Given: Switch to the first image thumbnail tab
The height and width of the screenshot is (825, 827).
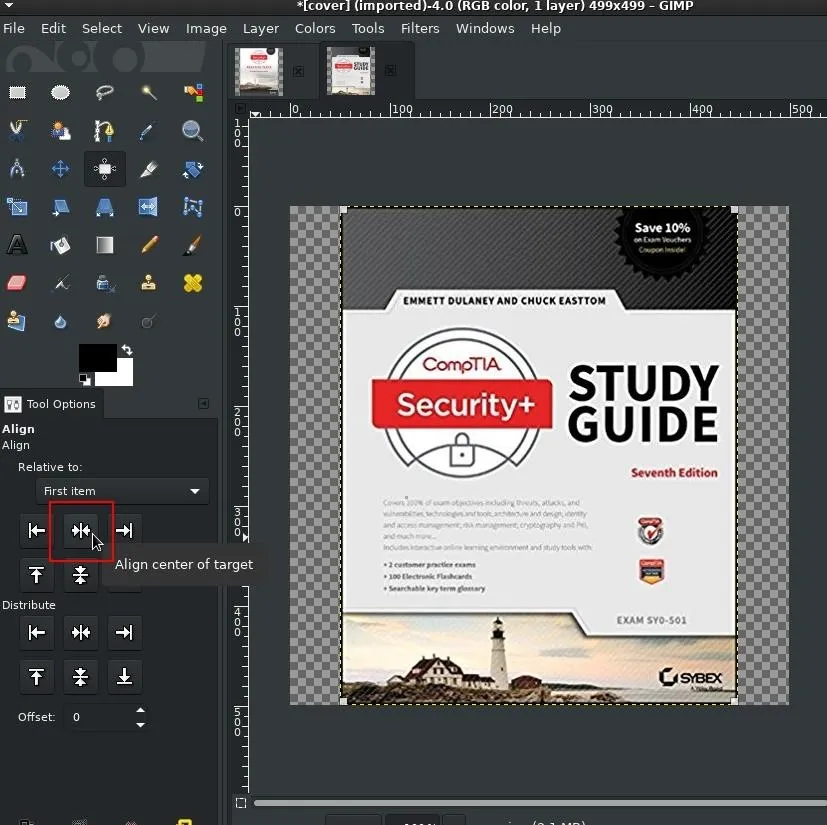Looking at the screenshot, I should pyautogui.click(x=258, y=71).
